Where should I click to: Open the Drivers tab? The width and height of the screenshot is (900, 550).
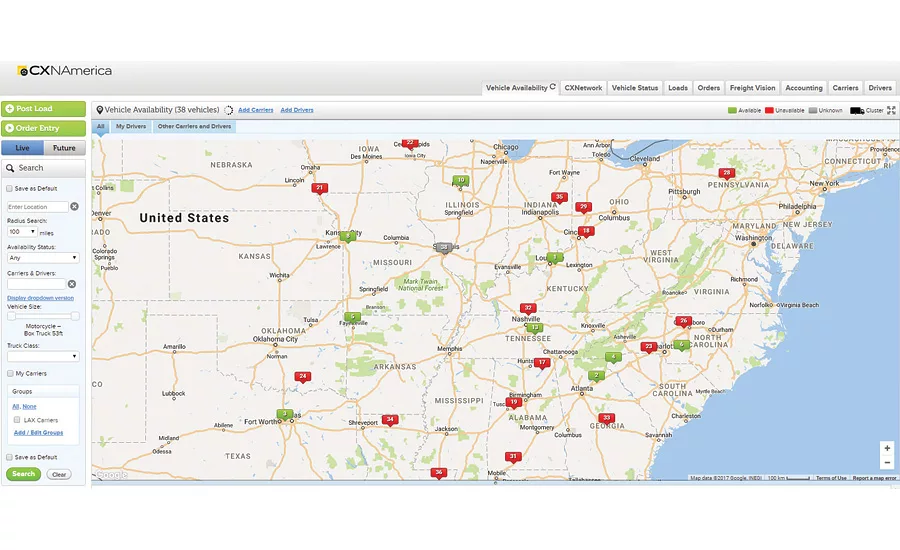click(880, 88)
